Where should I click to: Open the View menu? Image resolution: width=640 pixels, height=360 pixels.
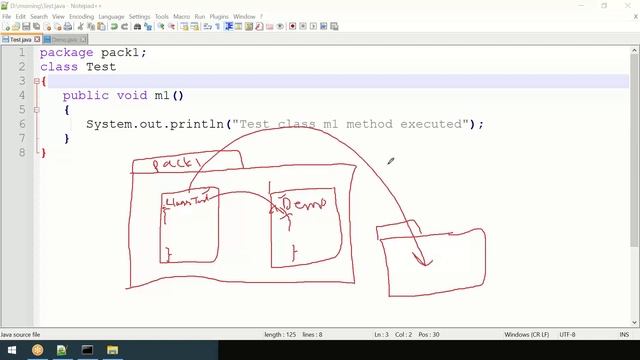coord(58,17)
